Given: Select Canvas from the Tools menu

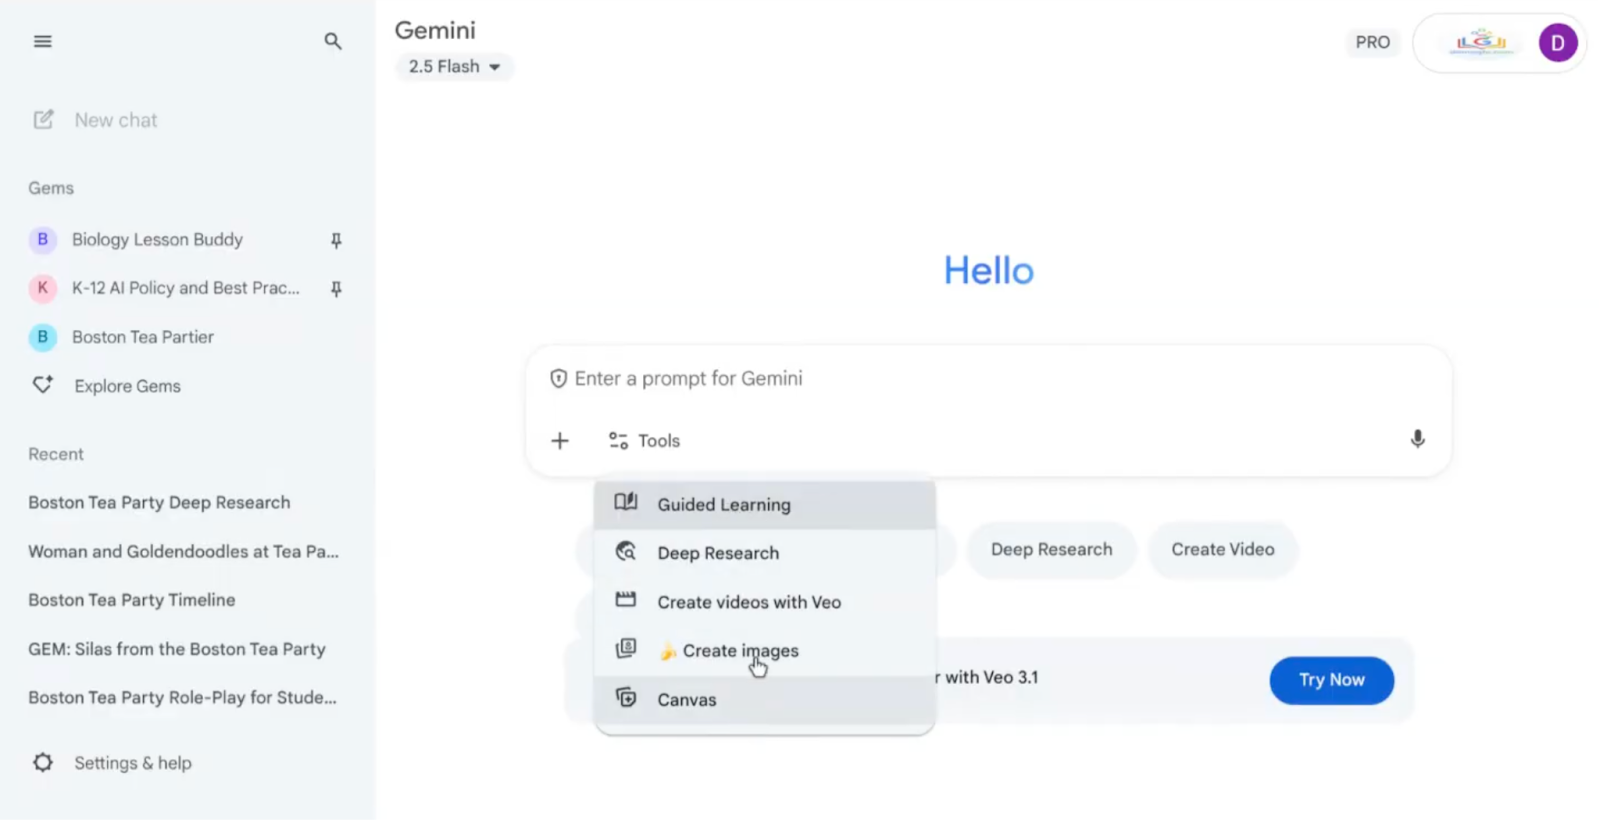Looking at the screenshot, I should [x=687, y=700].
